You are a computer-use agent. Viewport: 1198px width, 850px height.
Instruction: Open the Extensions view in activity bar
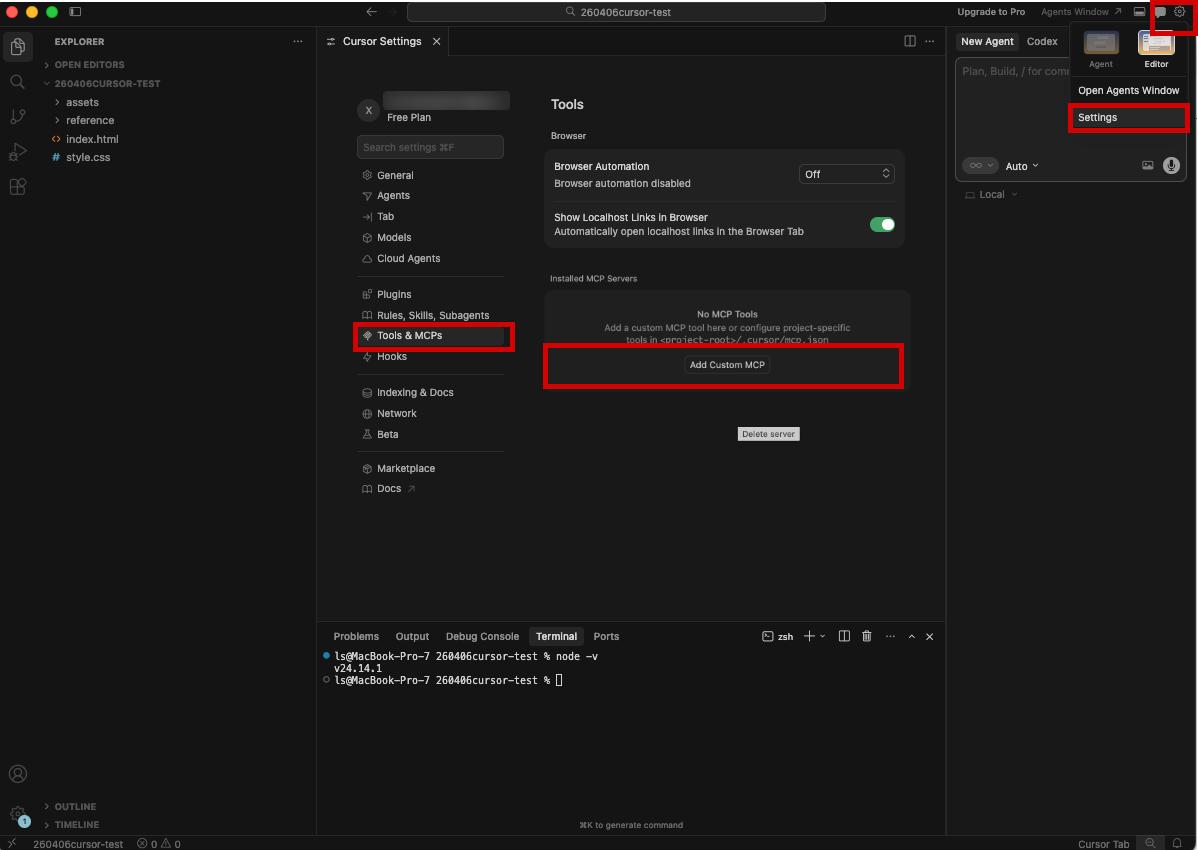pyautogui.click(x=18, y=186)
